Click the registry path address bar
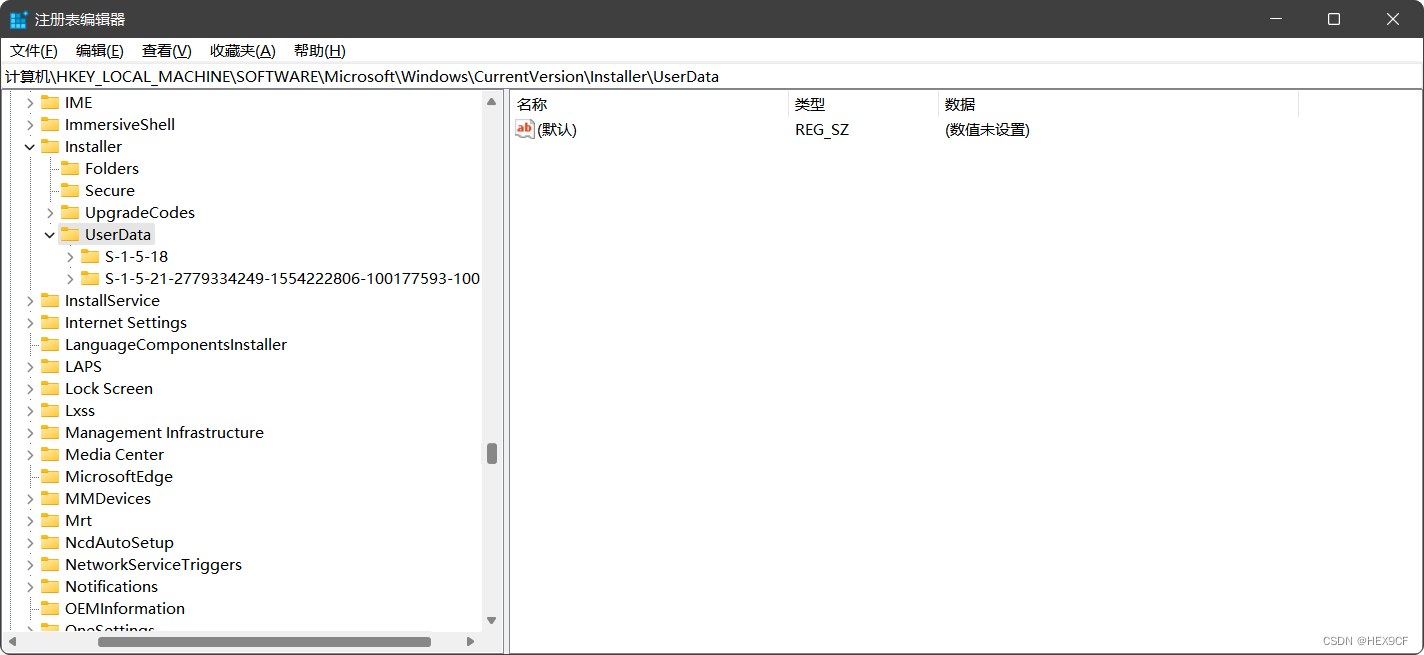 click(x=712, y=76)
